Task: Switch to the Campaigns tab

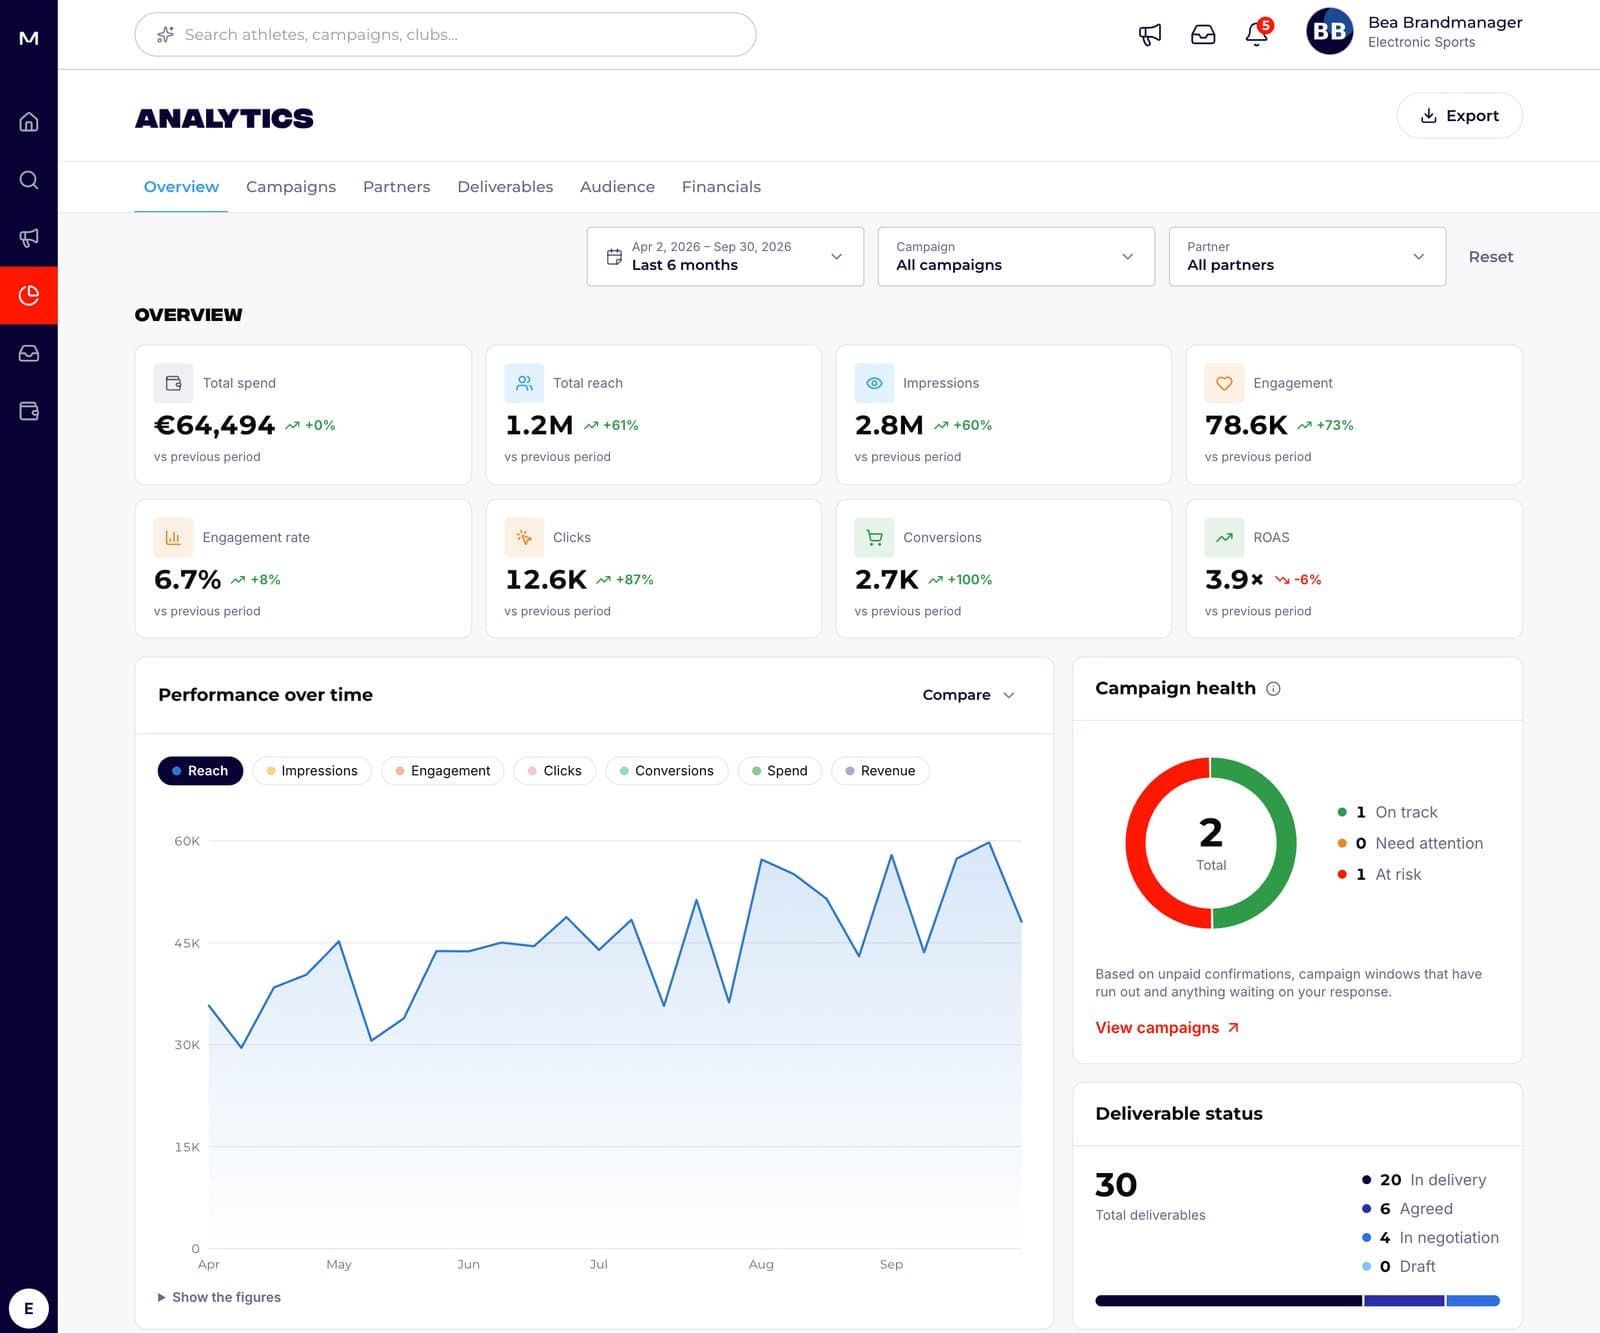Action: tap(291, 187)
